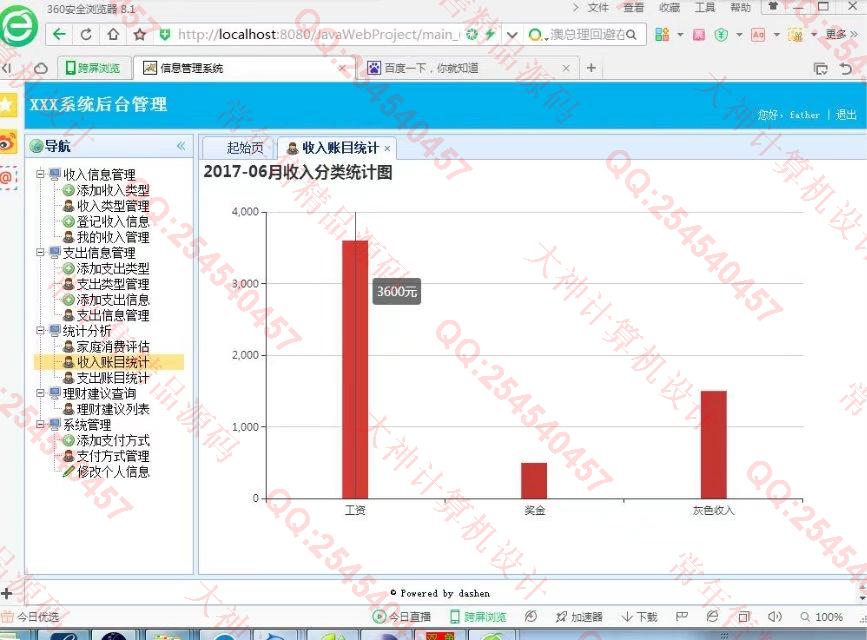867x640 pixels.
Task: Collapse the 收入信息管理 tree node
Action: click(x=41, y=174)
